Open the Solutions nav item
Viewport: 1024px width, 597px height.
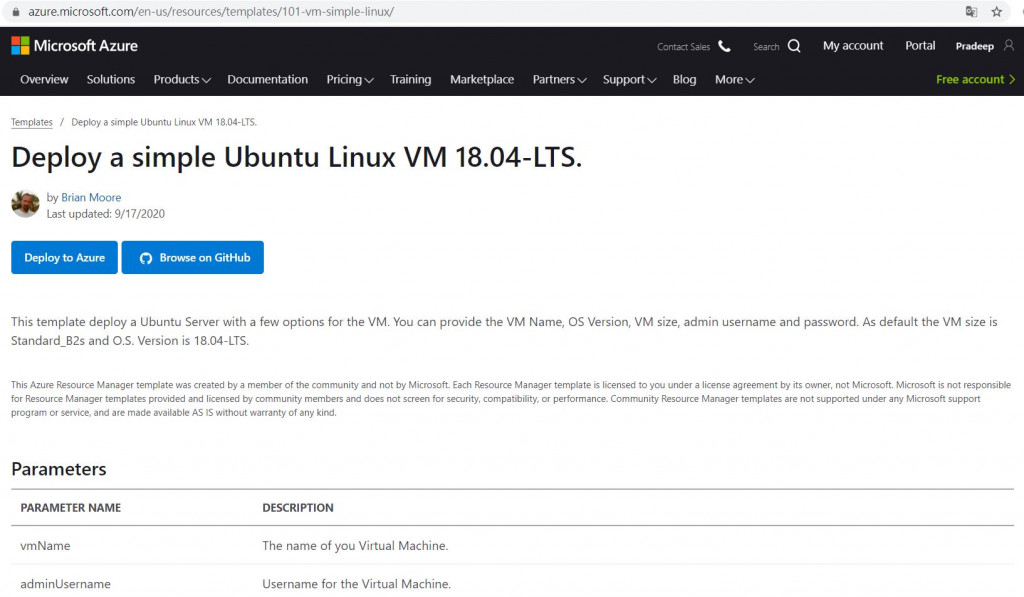pos(111,80)
